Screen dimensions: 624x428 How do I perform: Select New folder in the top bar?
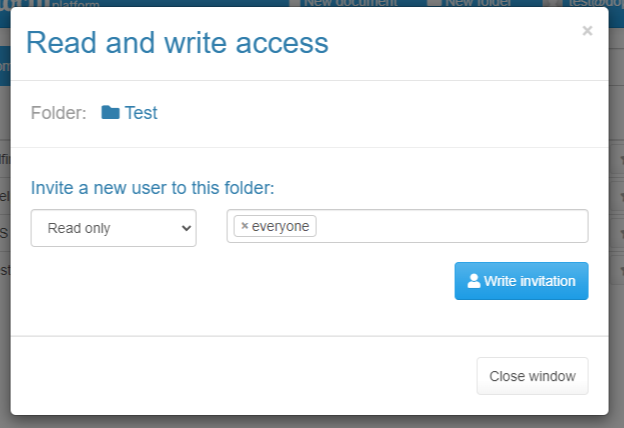pyautogui.click(x=478, y=3)
